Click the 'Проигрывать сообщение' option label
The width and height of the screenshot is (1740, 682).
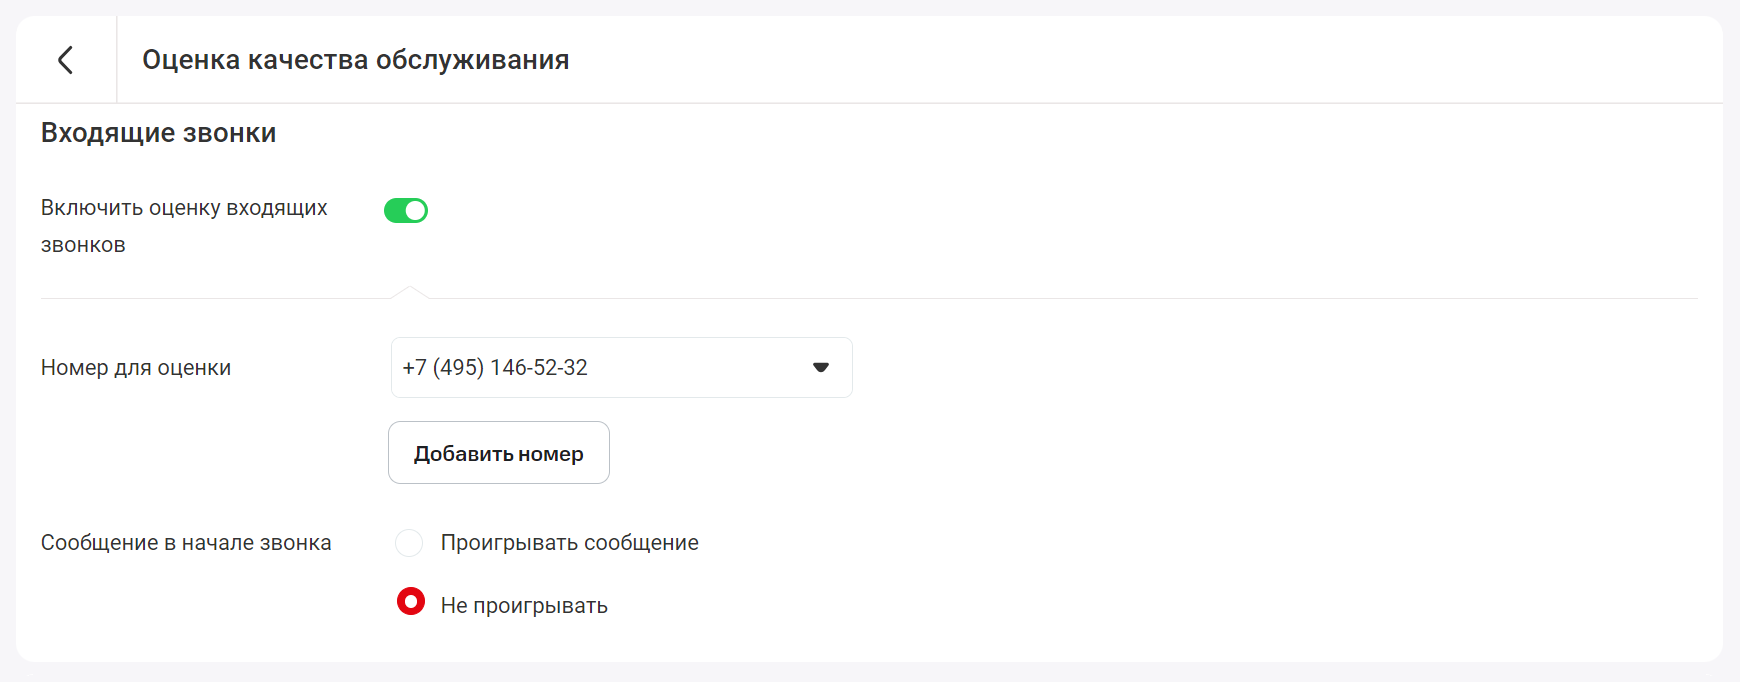click(569, 543)
